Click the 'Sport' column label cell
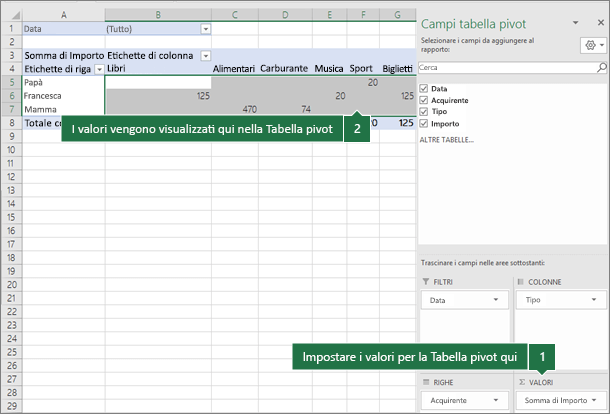Image resolution: width=610 pixels, height=414 pixels. [x=363, y=69]
